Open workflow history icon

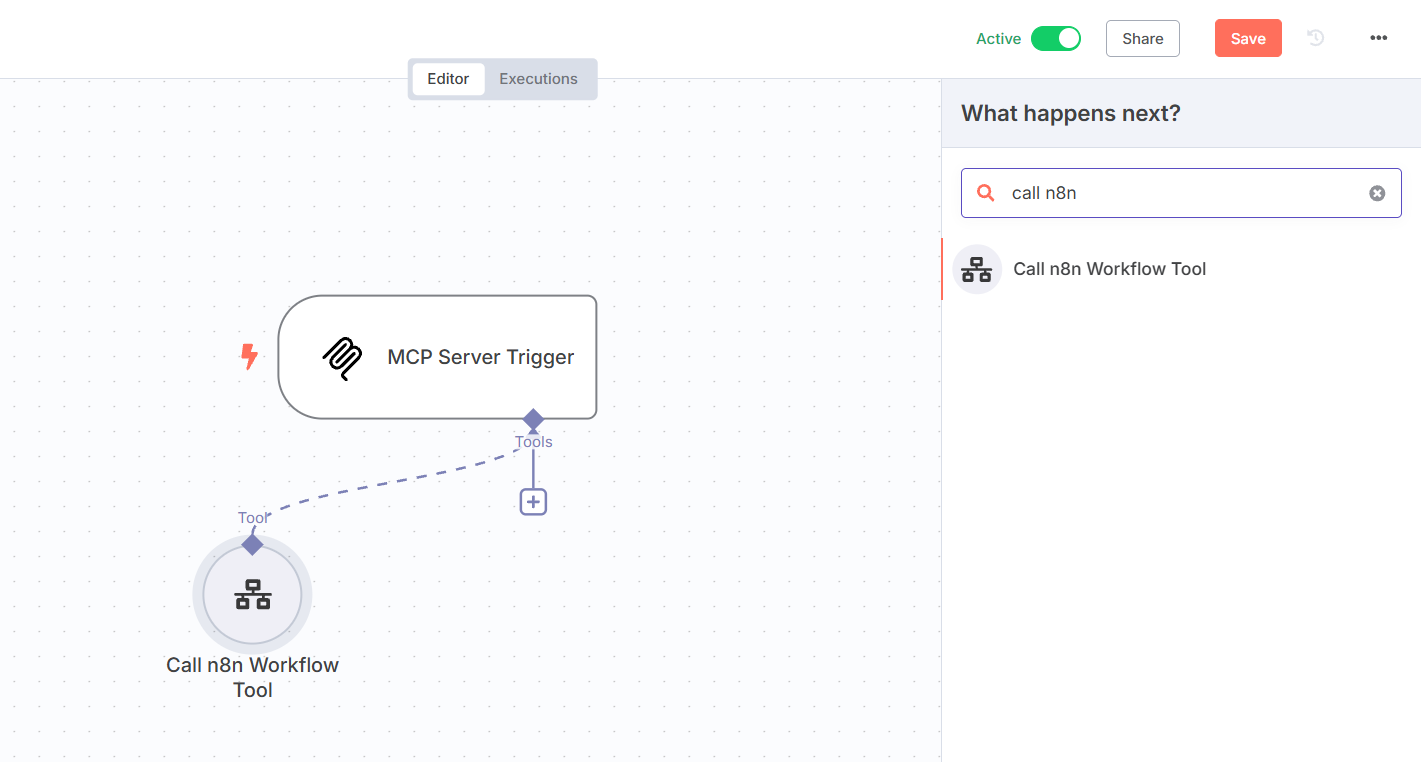(1316, 38)
